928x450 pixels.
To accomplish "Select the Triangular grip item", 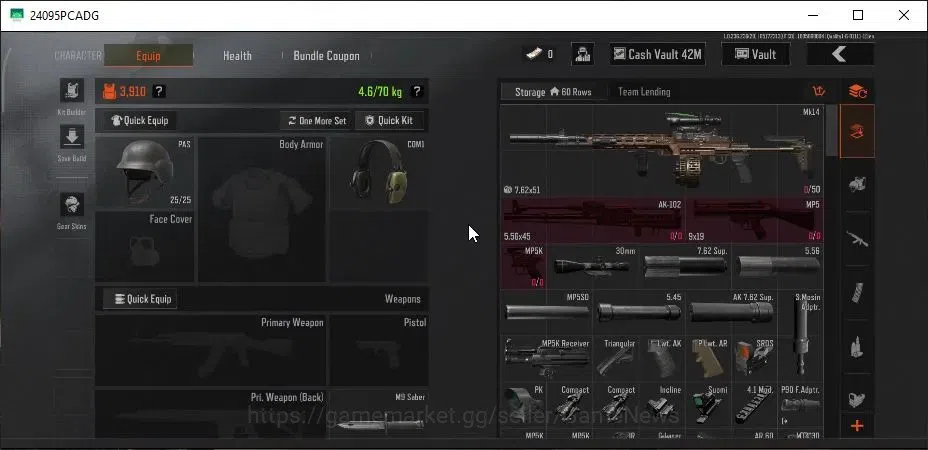I will point(616,359).
